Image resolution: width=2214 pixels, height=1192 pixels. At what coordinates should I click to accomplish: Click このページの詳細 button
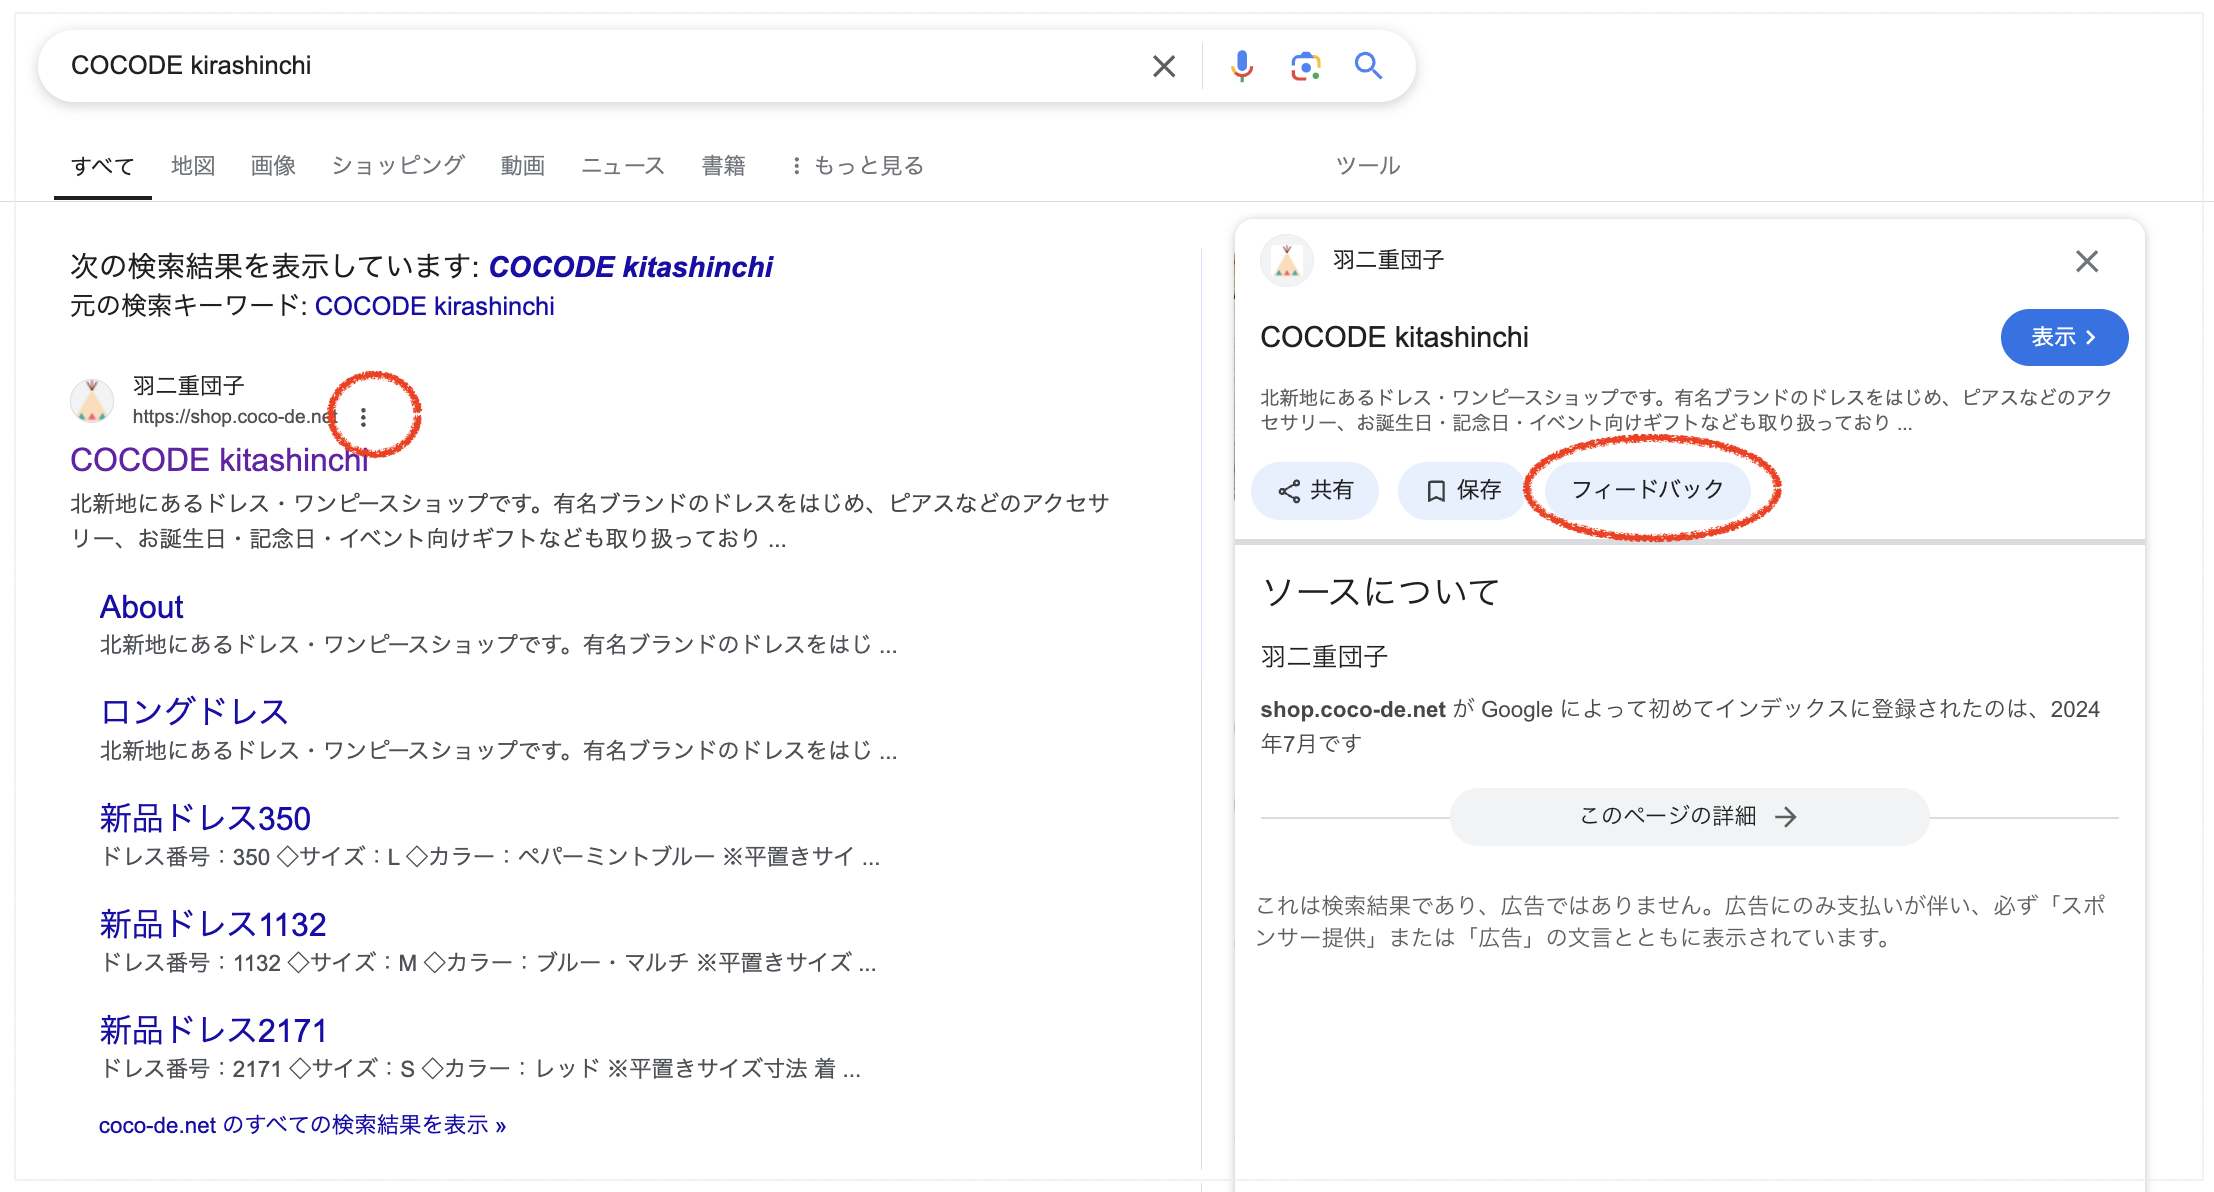pos(1689,817)
